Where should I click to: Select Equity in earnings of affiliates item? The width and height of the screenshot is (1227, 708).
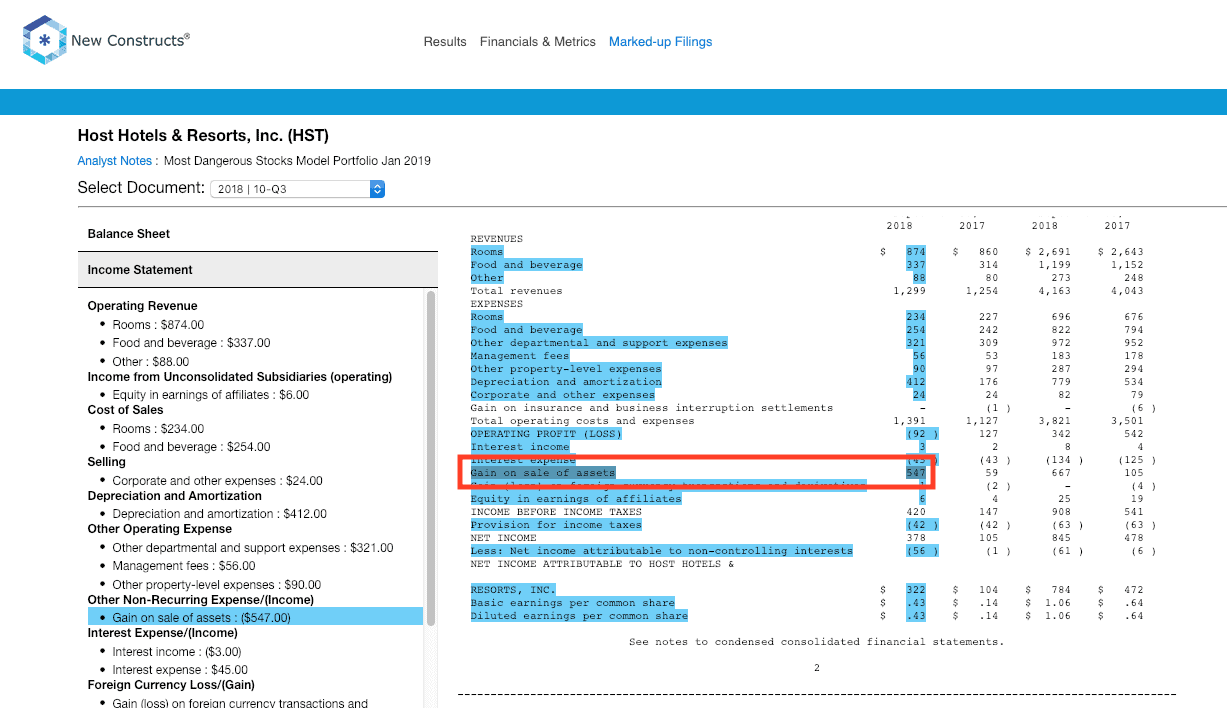coord(211,395)
